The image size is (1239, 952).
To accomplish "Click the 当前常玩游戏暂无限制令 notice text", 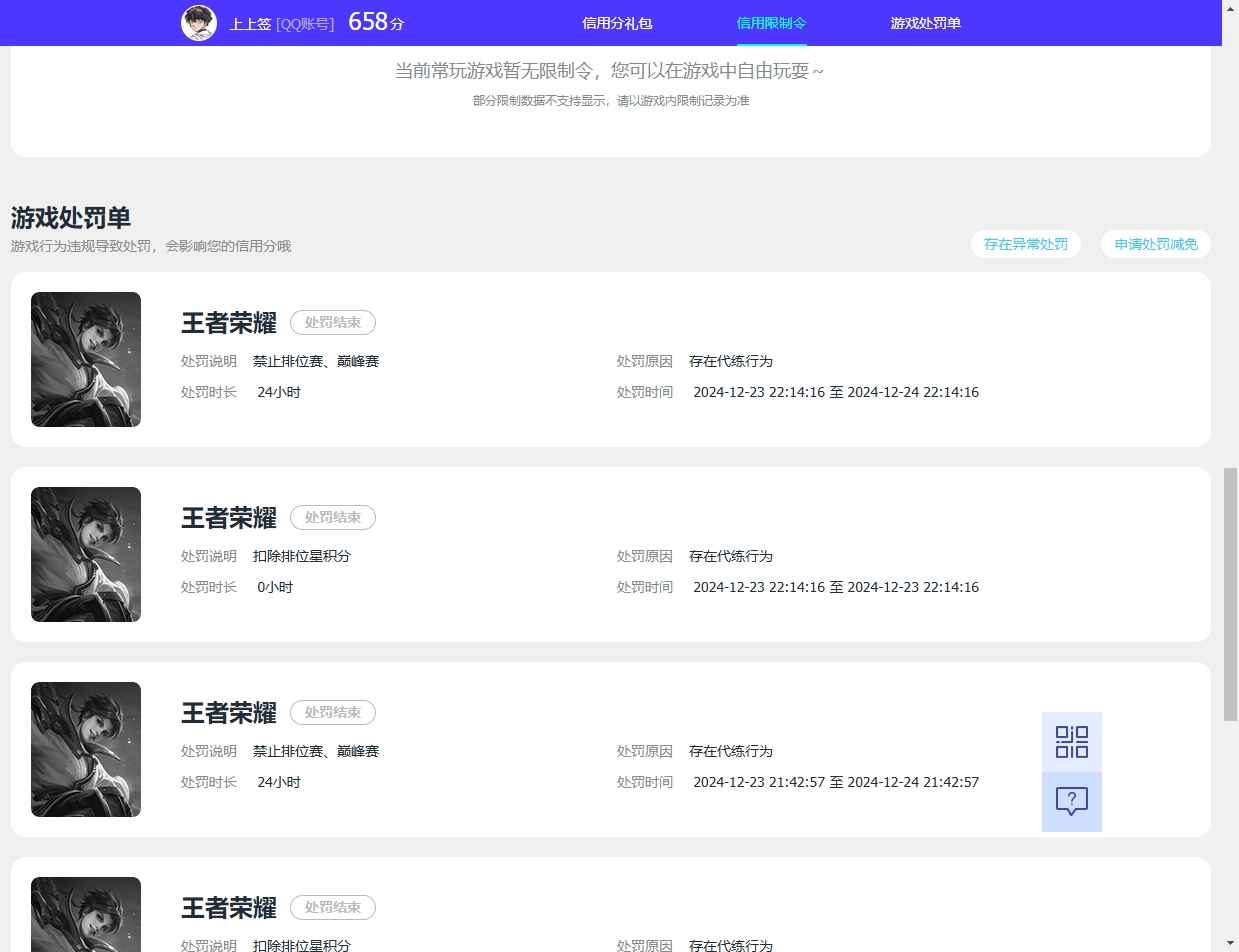I will 610,71.
